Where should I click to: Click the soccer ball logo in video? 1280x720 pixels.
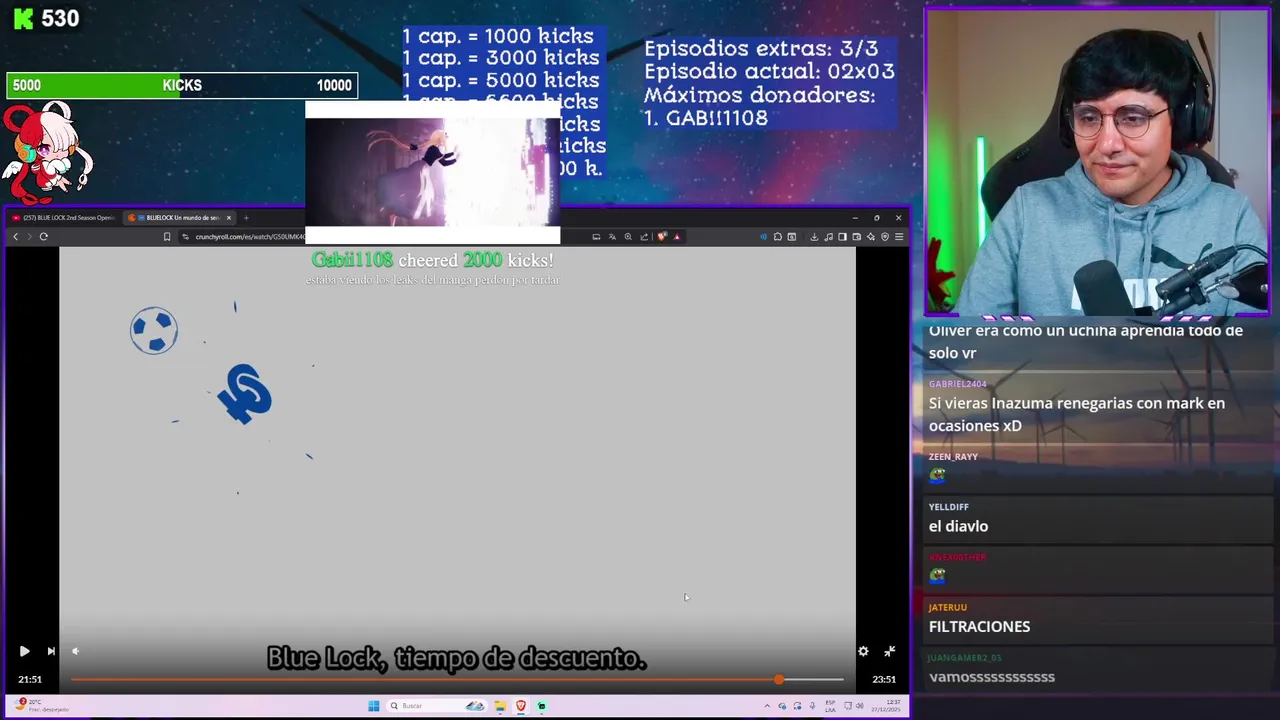click(154, 330)
